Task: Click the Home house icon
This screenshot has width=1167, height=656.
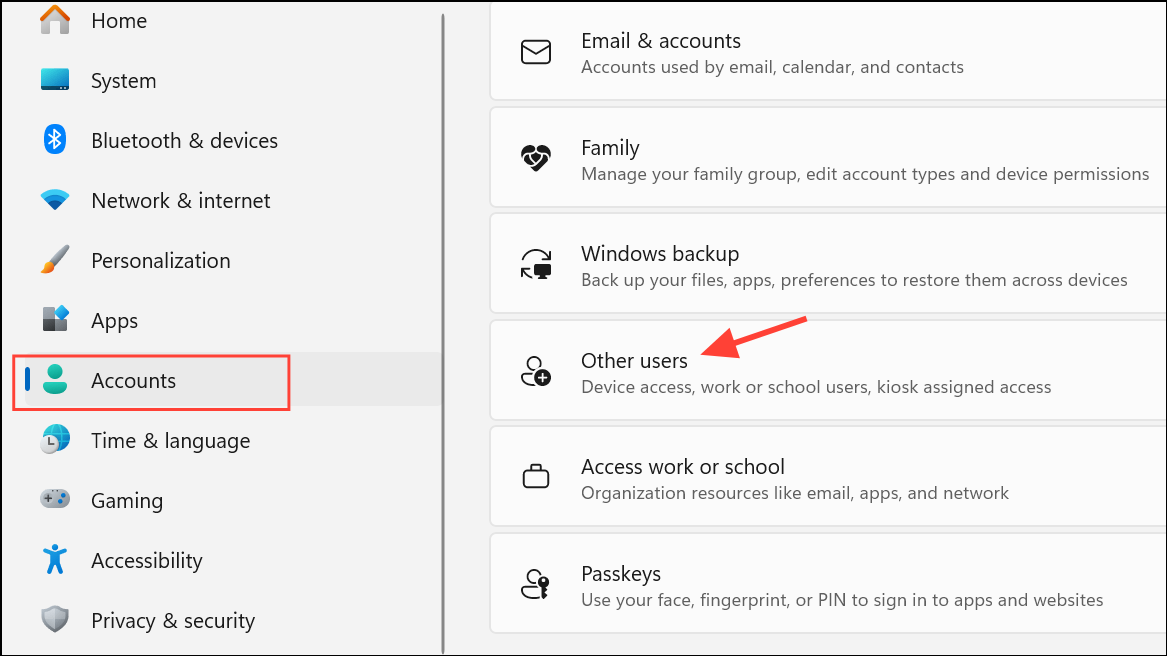Action: 55,20
